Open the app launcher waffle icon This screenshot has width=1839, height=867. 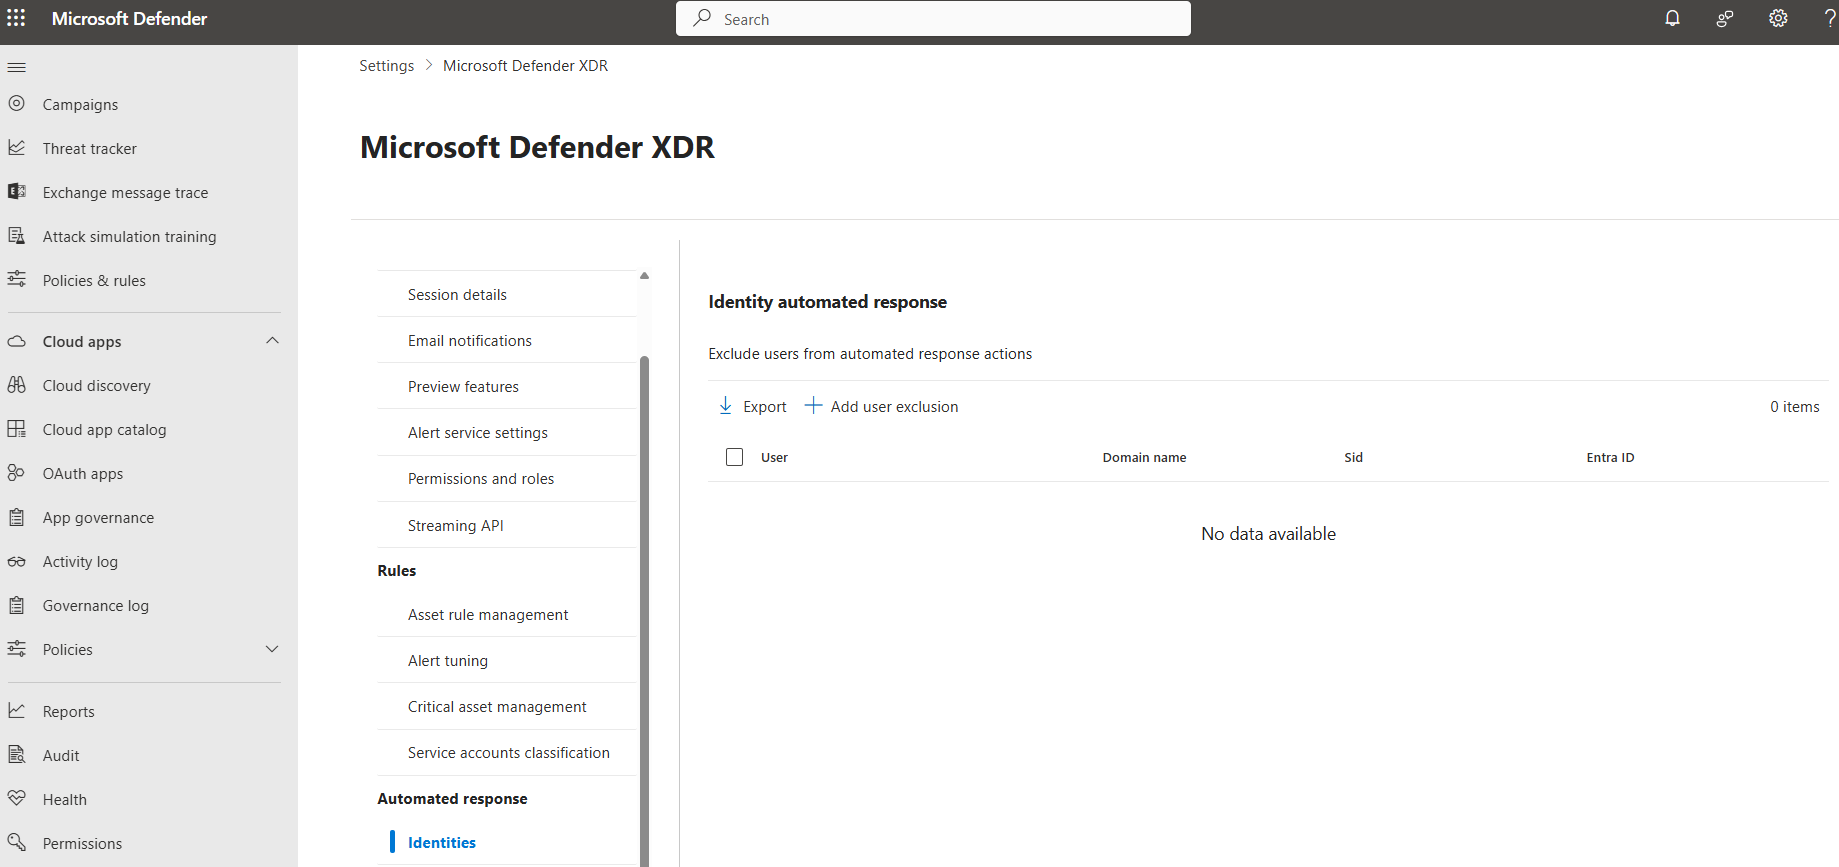click(16, 18)
